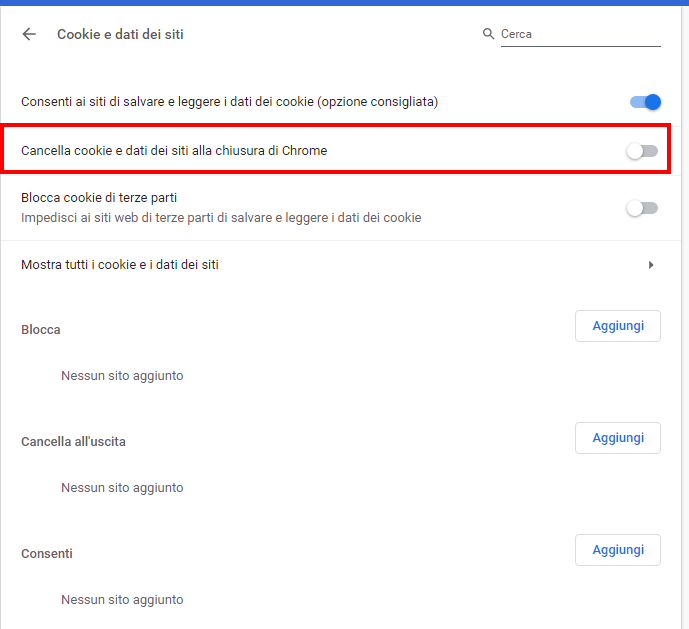
Task: Click the Consenti section heading
Action: (x=47, y=553)
